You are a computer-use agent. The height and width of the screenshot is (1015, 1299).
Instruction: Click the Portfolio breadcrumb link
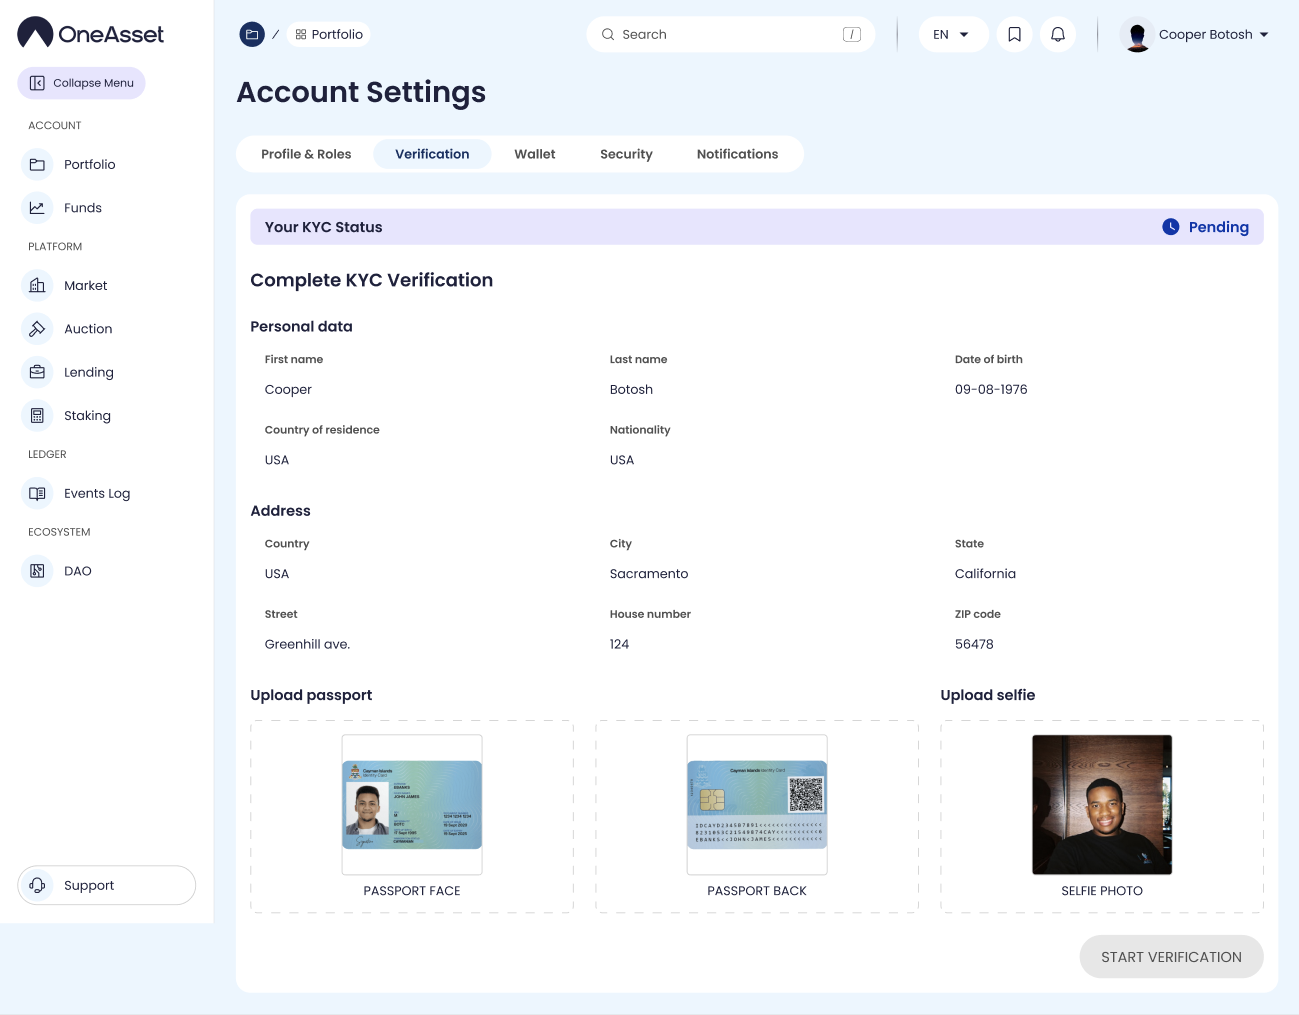tap(328, 34)
